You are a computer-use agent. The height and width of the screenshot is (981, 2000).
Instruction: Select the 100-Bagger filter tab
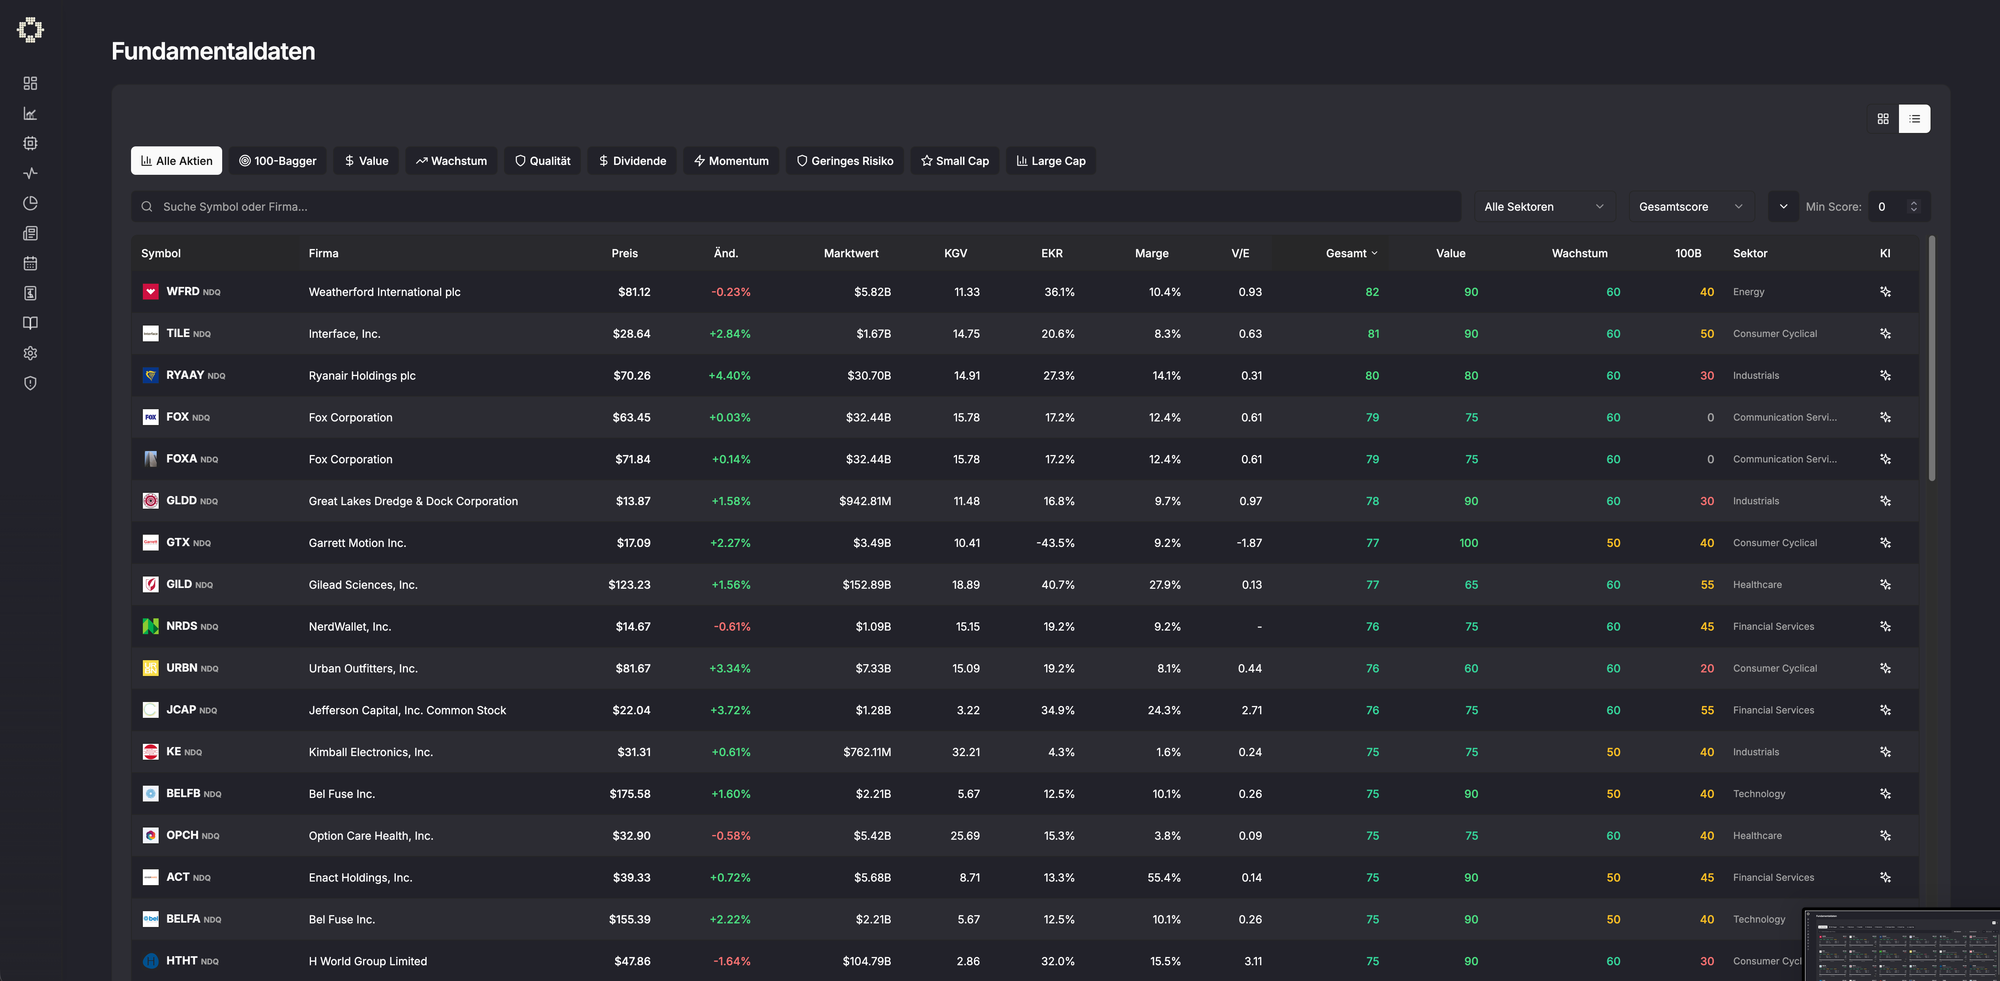278,161
